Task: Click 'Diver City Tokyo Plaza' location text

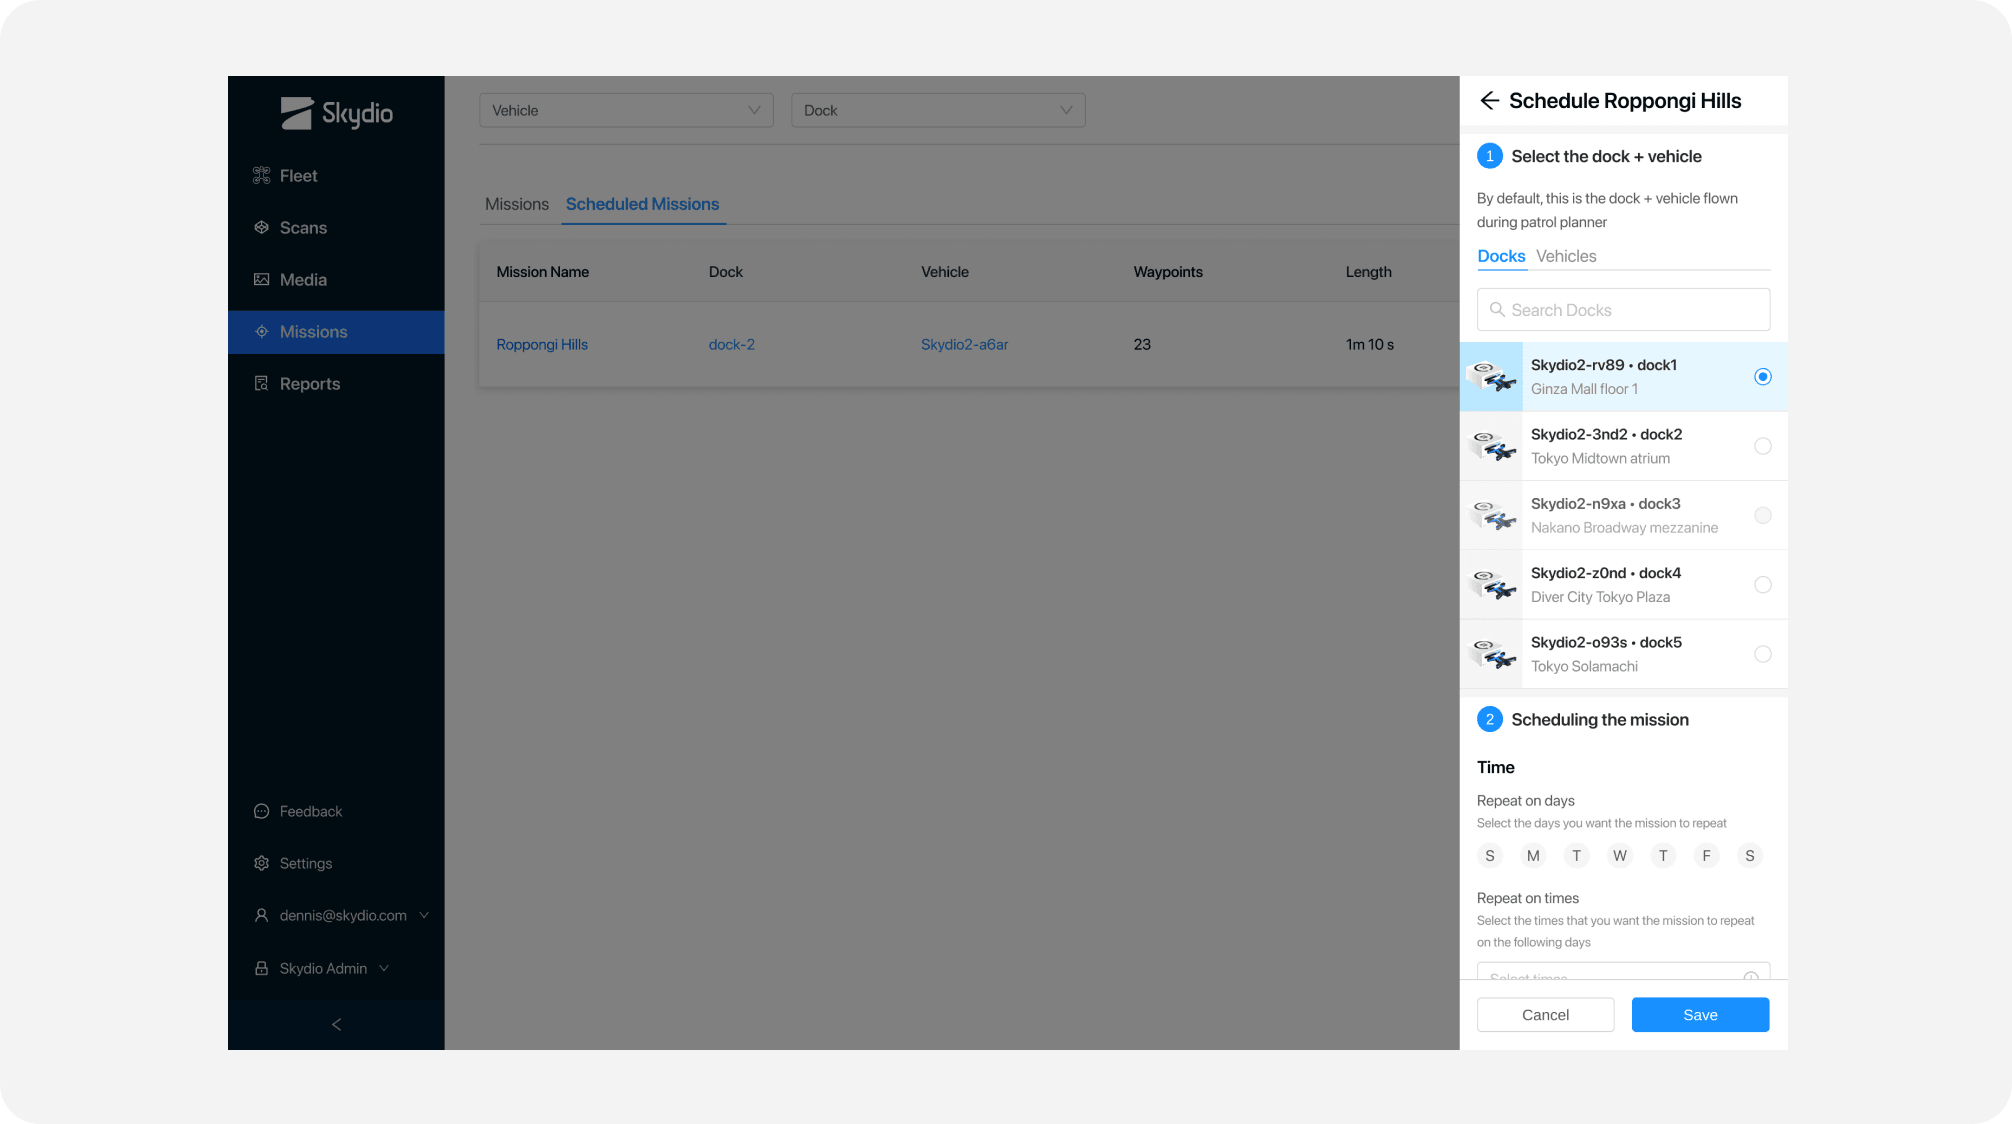Action: [1600, 597]
